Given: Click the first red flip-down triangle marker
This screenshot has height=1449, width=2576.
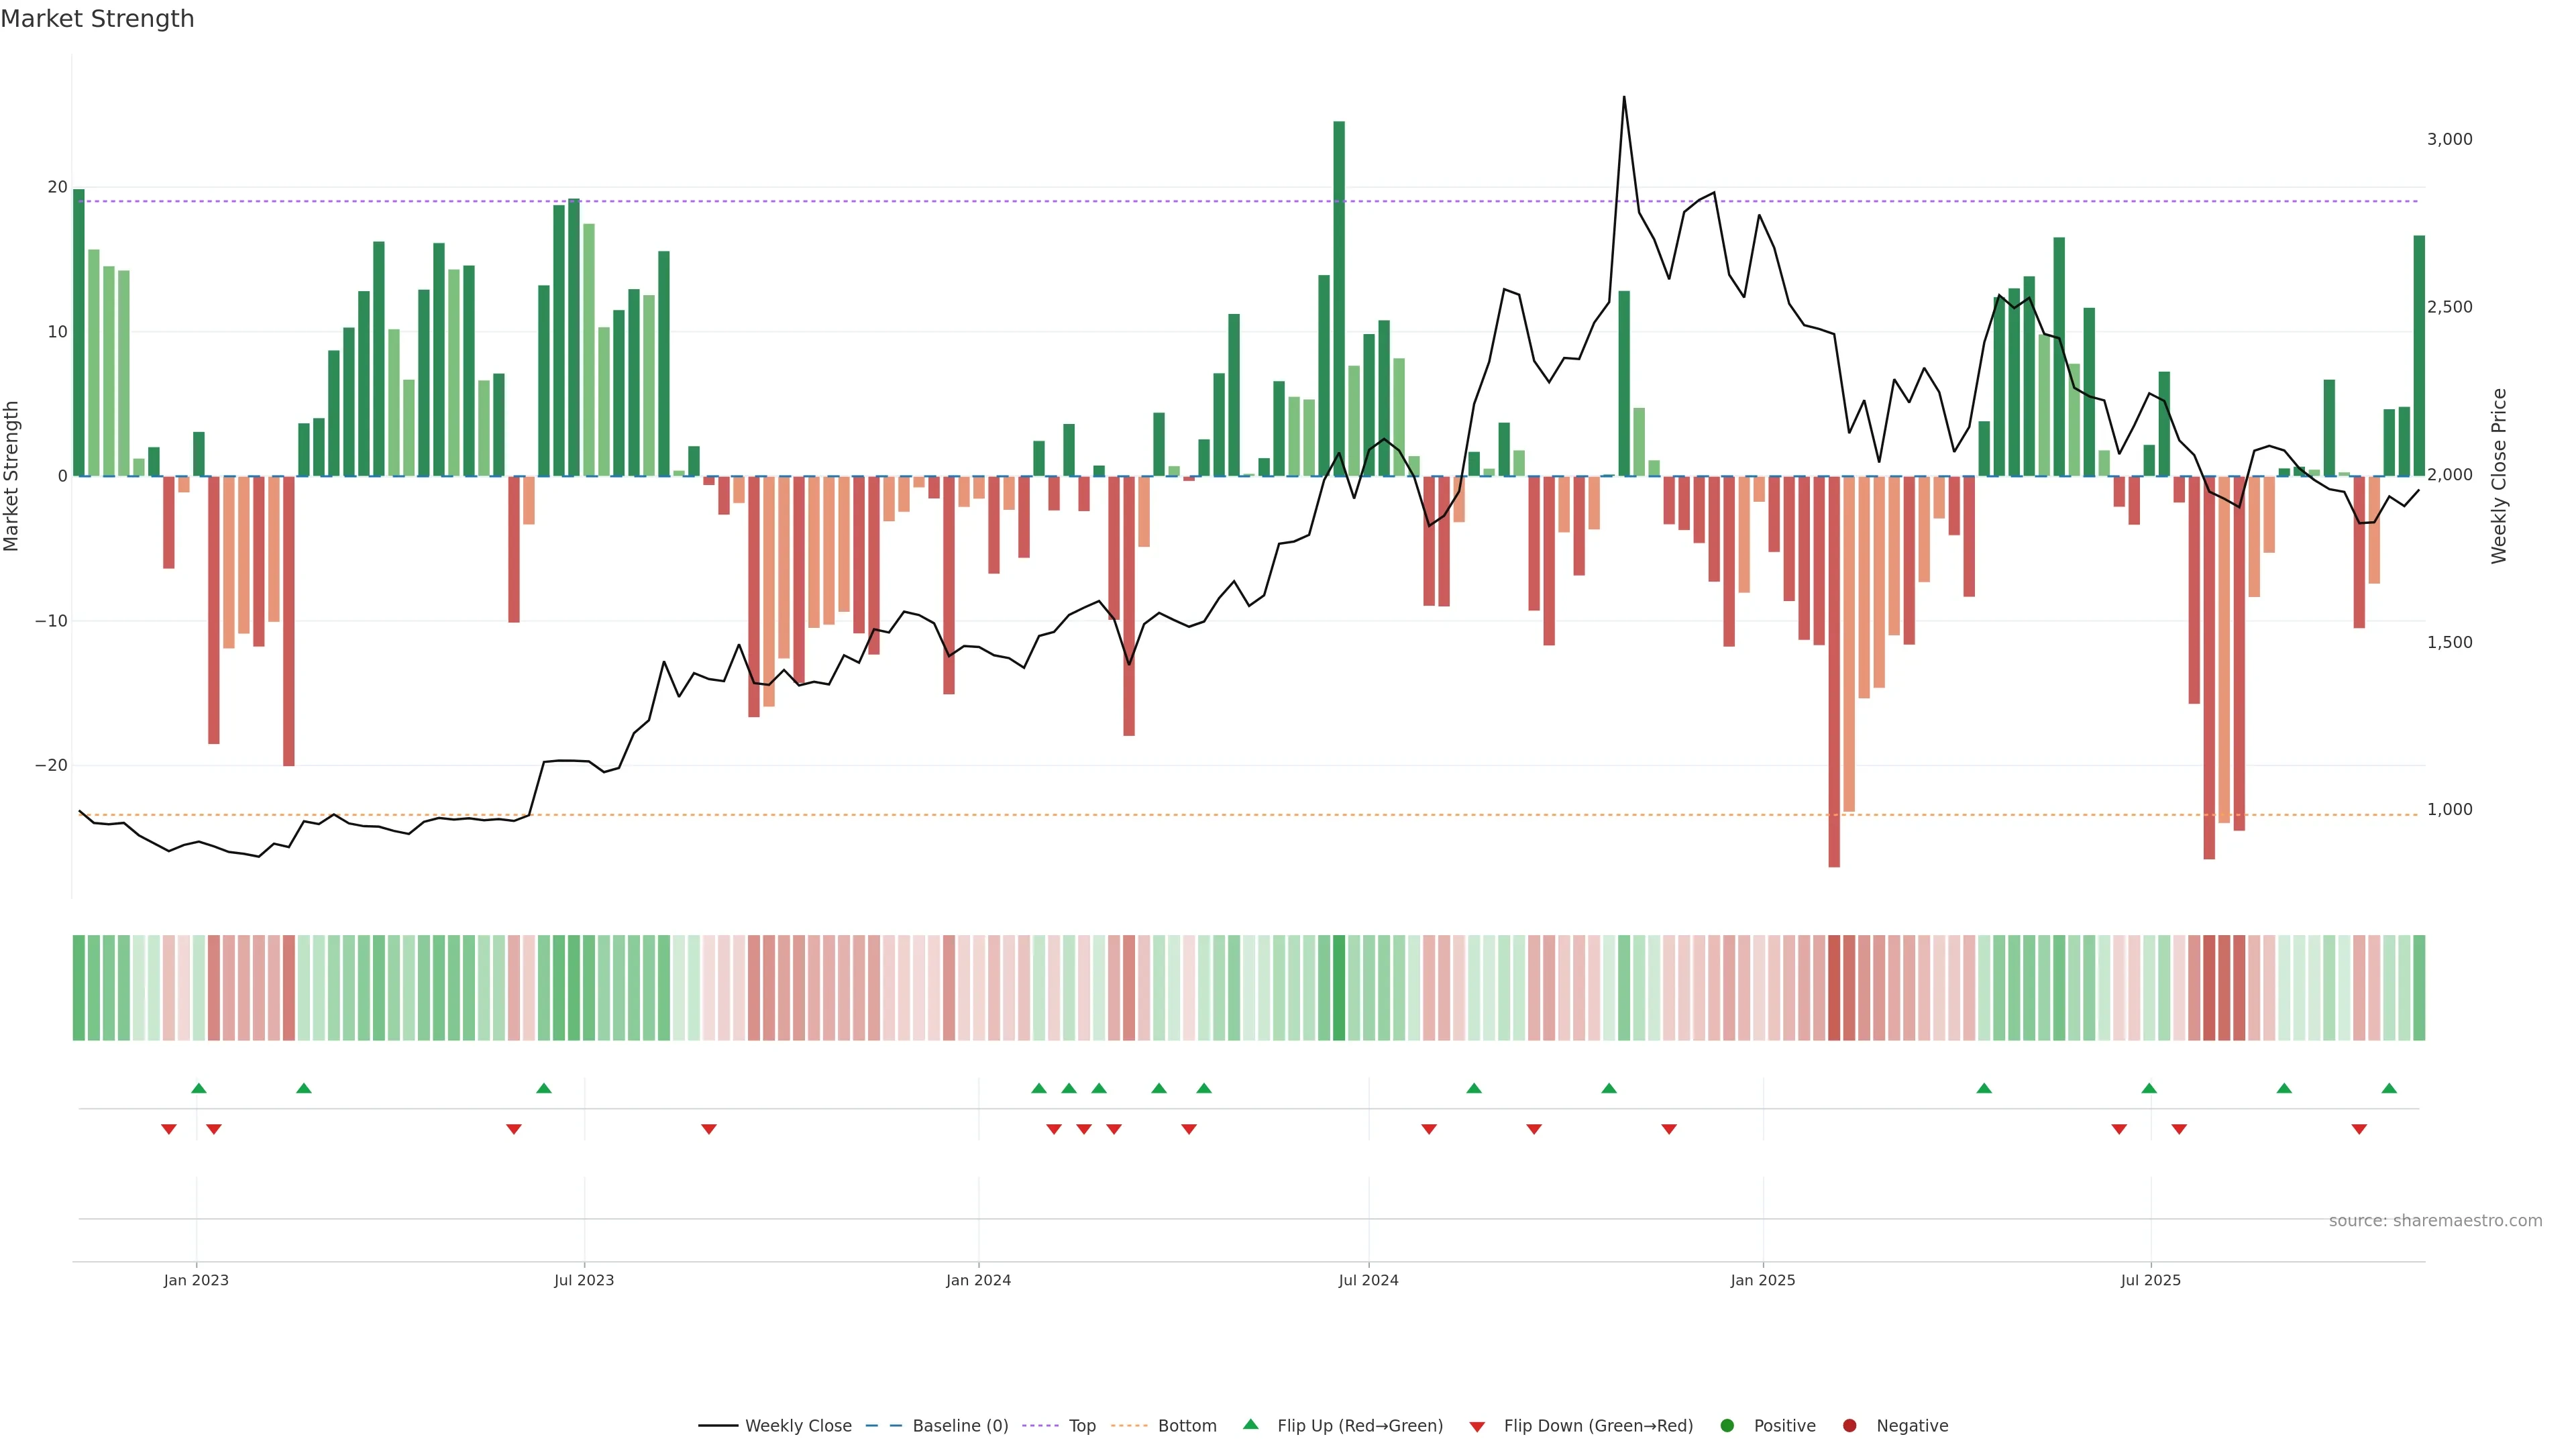Looking at the screenshot, I should pyautogui.click(x=169, y=1129).
